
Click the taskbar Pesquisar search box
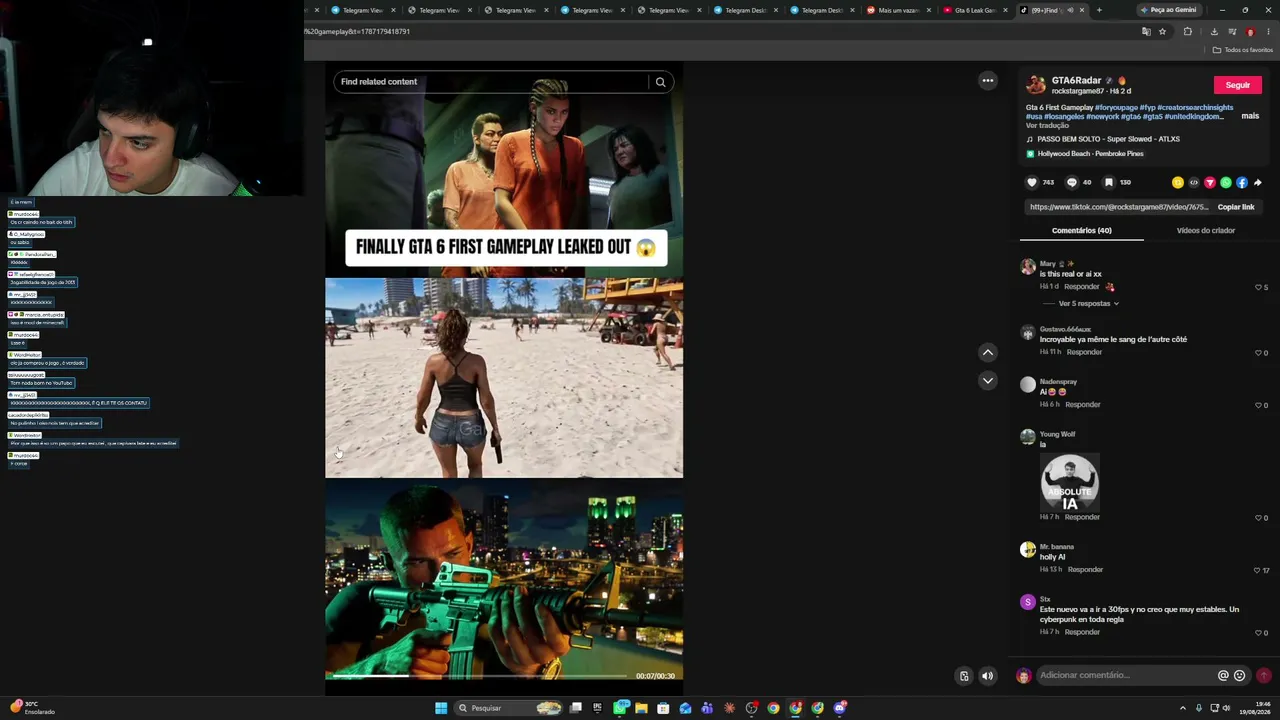pyautogui.click(x=508, y=708)
